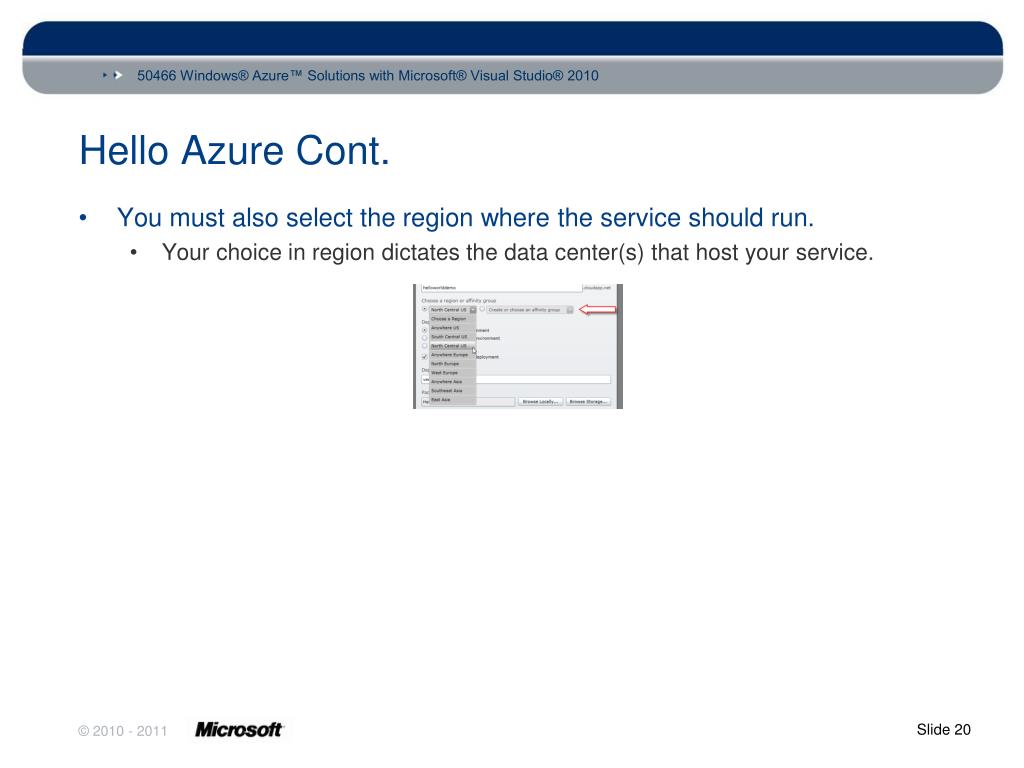The image size is (1024, 768).
Task: Click the '© 2010 - 2011' copyright text
Action: point(123,731)
